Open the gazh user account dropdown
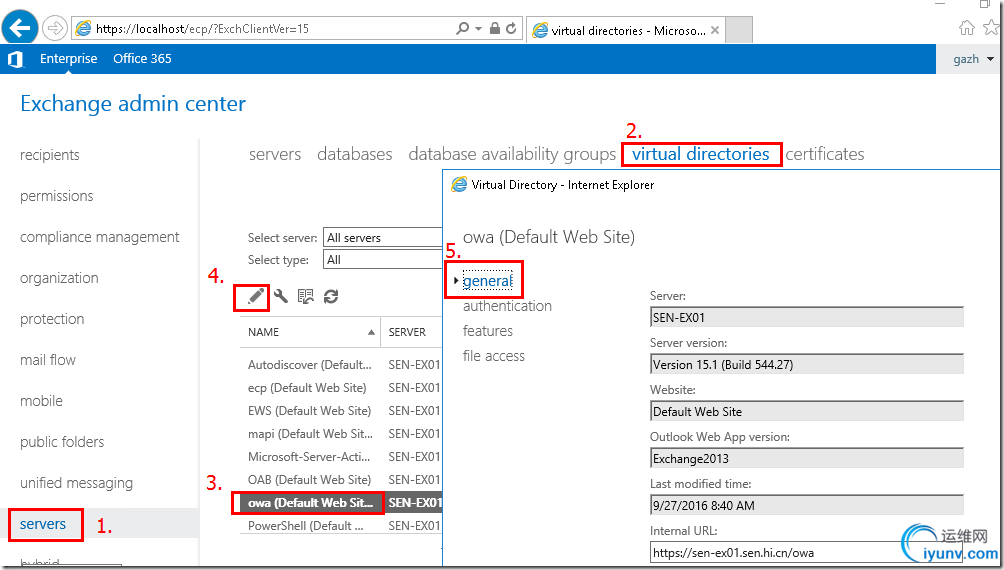The image size is (1004, 570). [x=973, y=59]
